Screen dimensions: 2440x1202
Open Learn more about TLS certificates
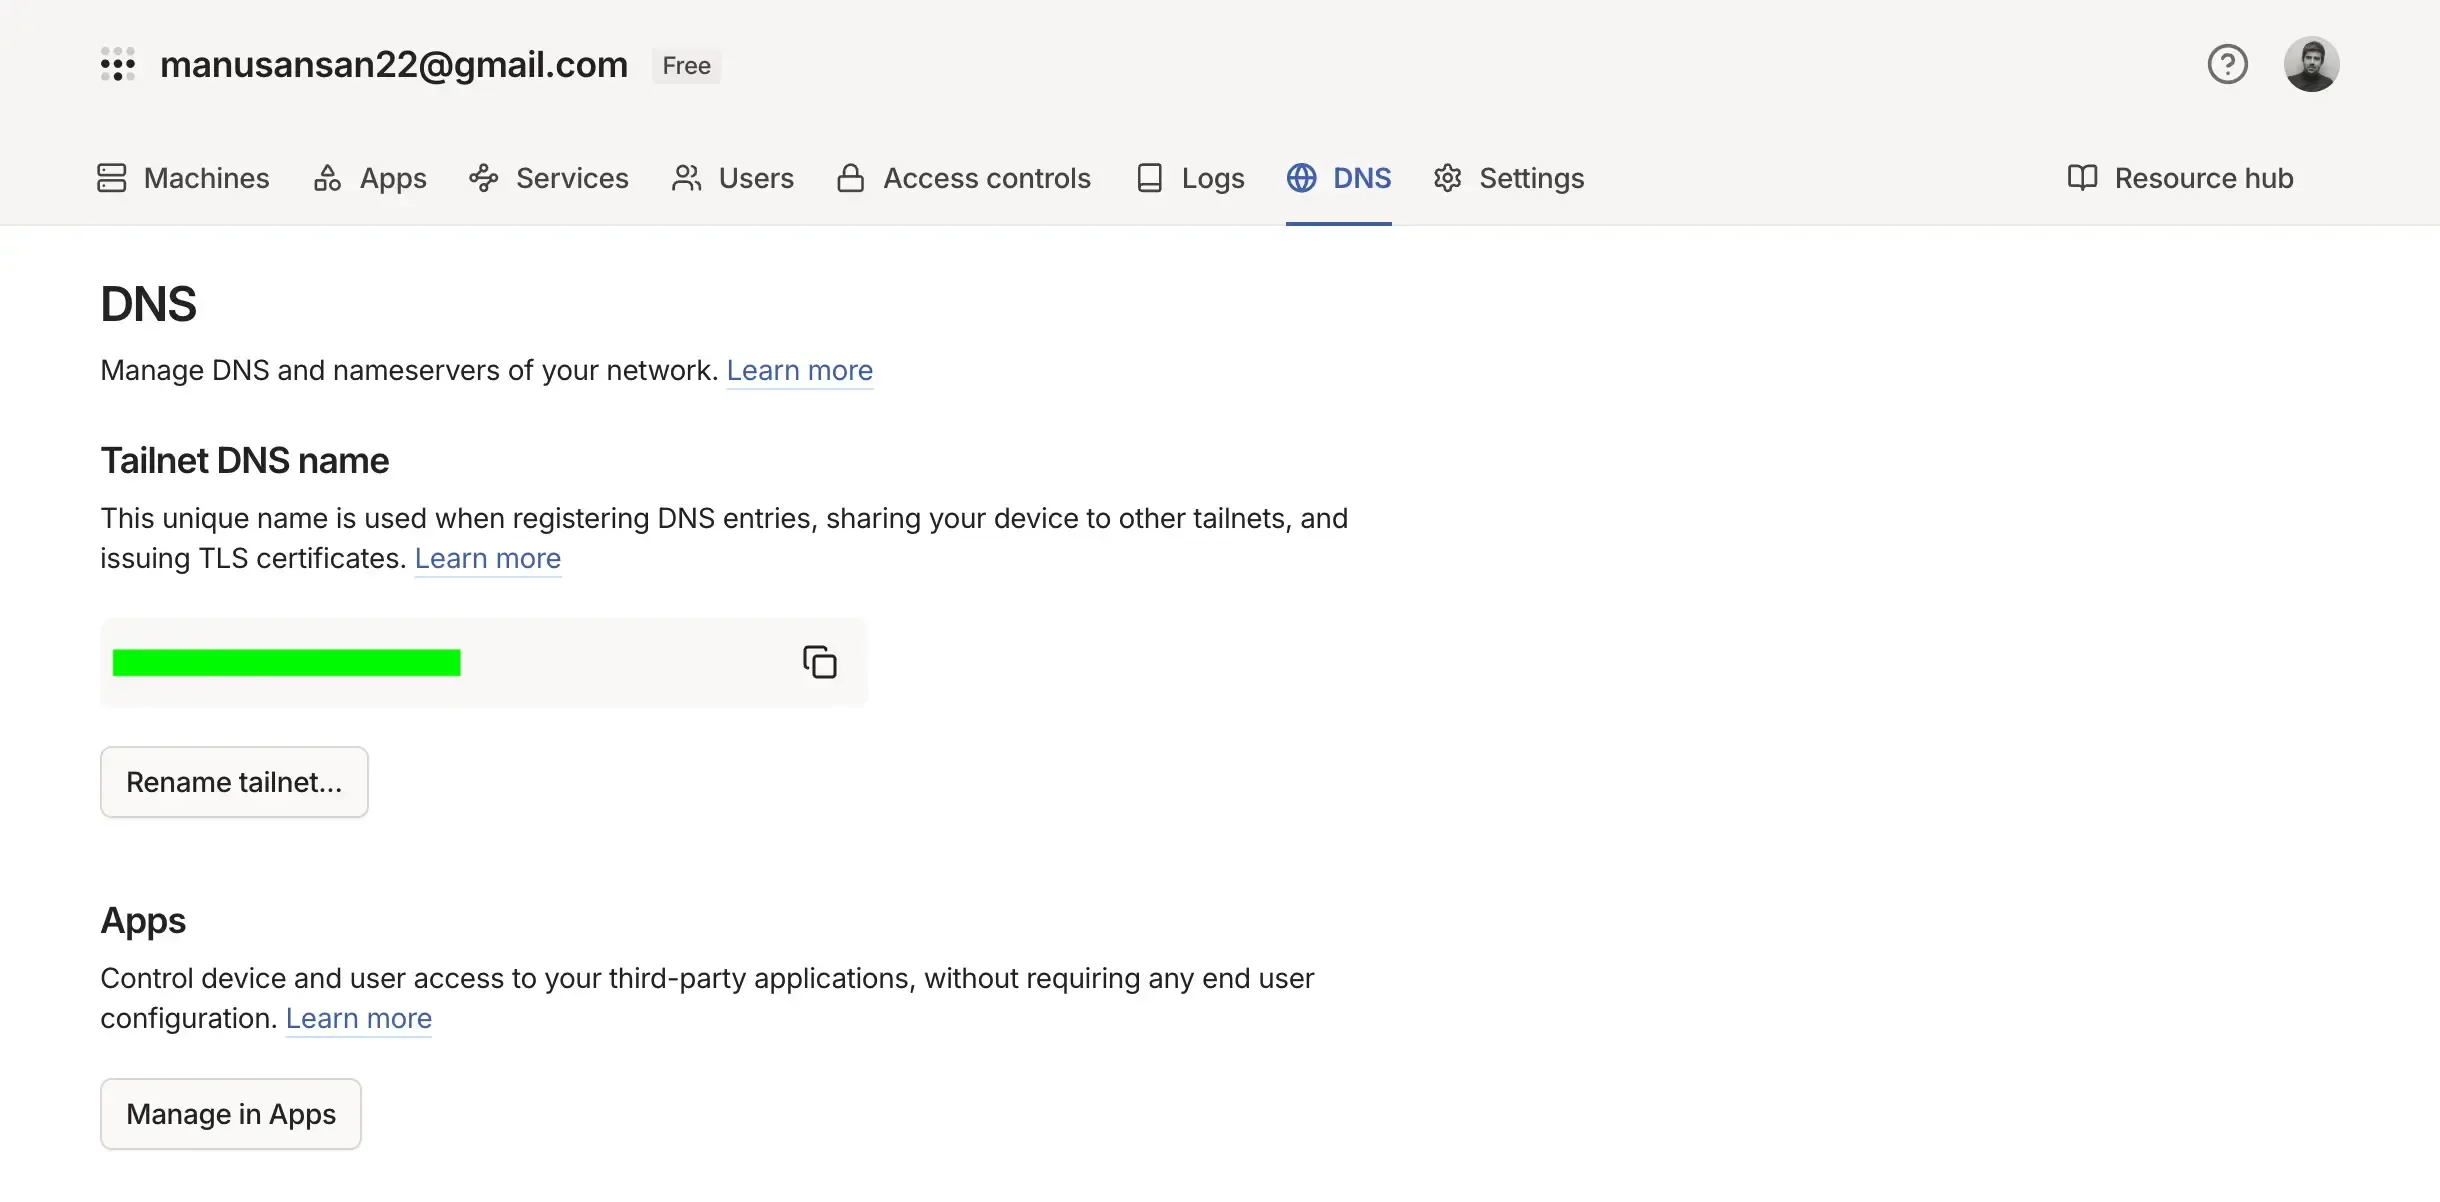click(x=487, y=558)
